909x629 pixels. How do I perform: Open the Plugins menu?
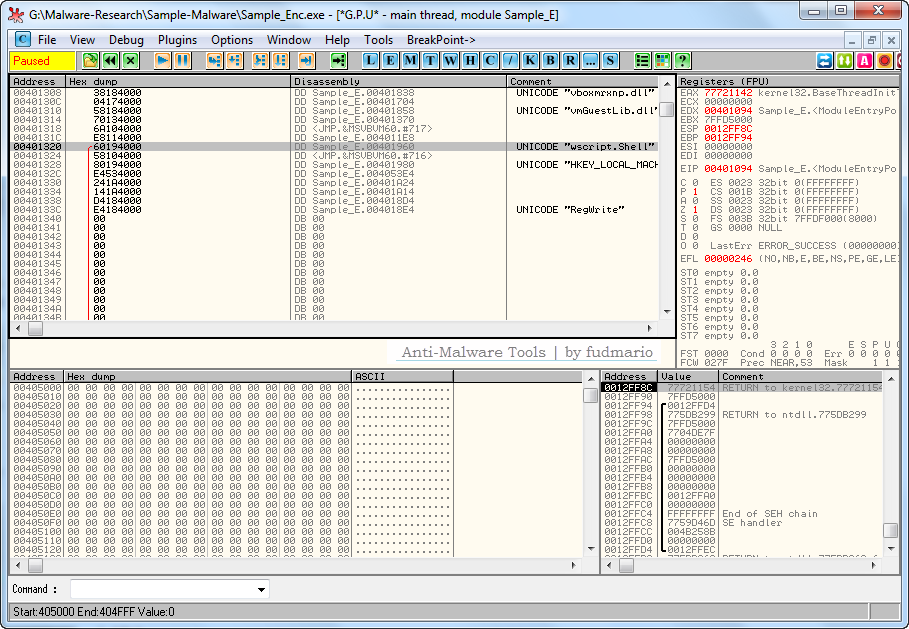177,40
